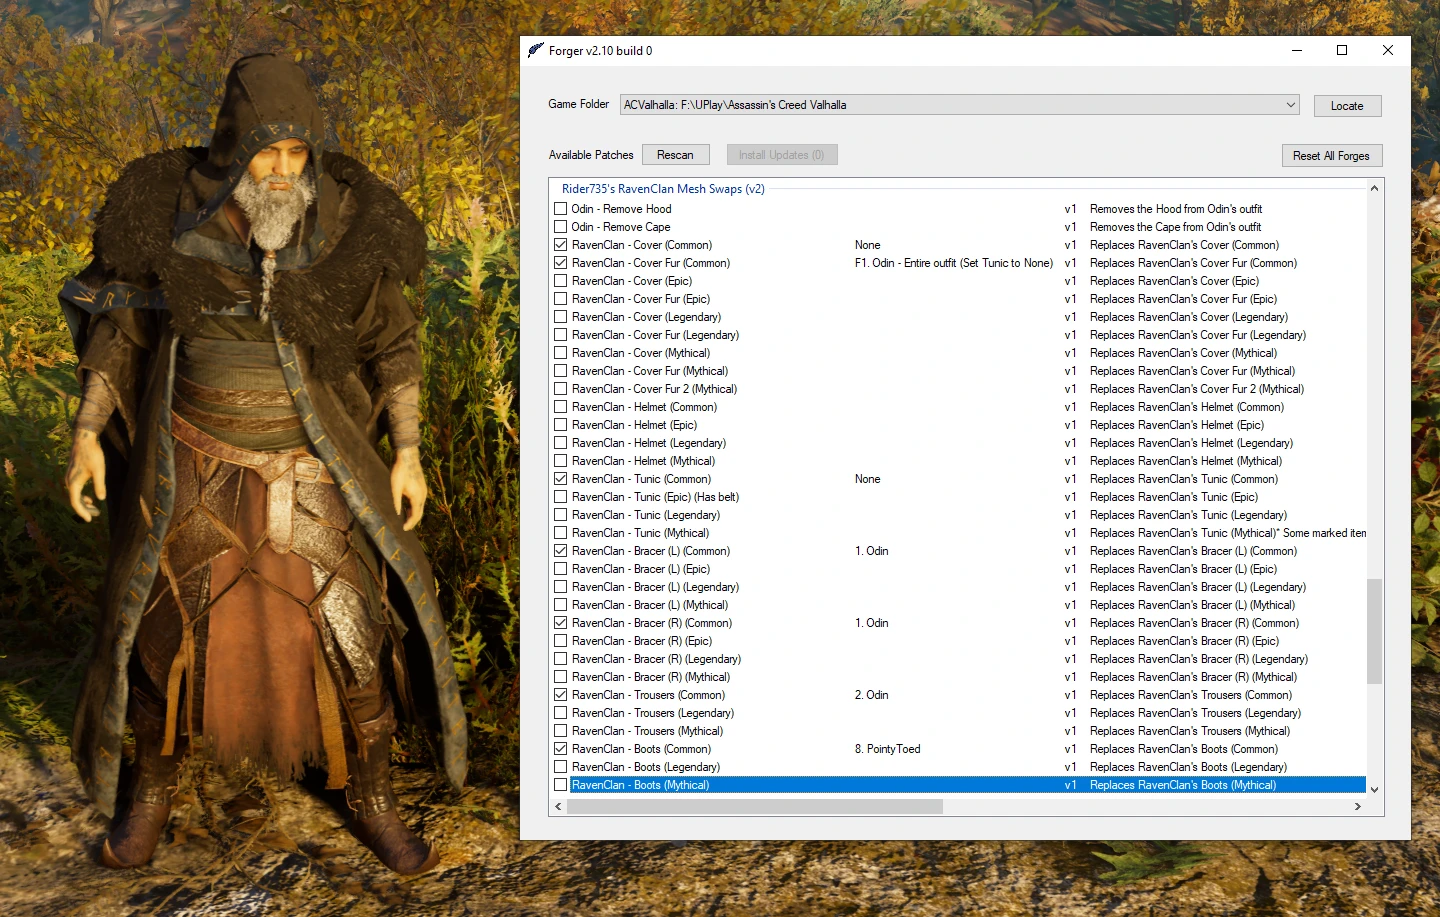Image resolution: width=1440 pixels, height=917 pixels.
Task: Select row label RavenClan - Tunic (Legendary)
Action: click(646, 515)
